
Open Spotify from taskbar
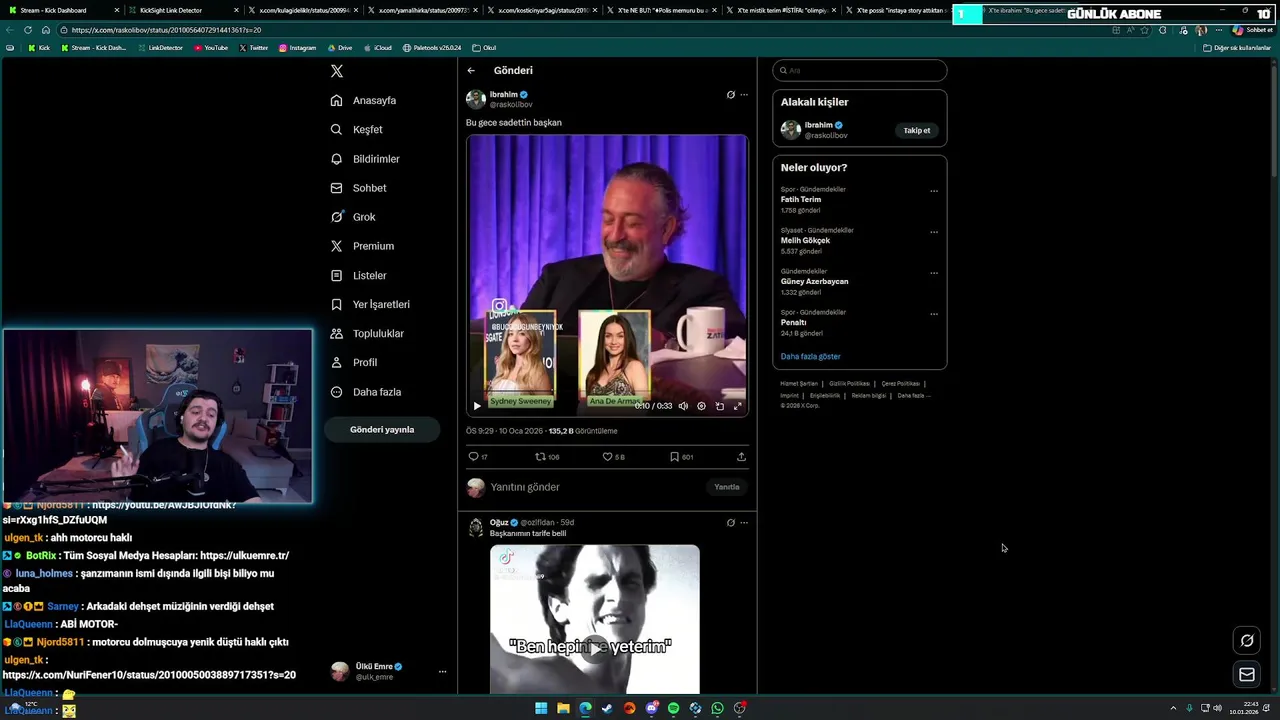click(673, 708)
